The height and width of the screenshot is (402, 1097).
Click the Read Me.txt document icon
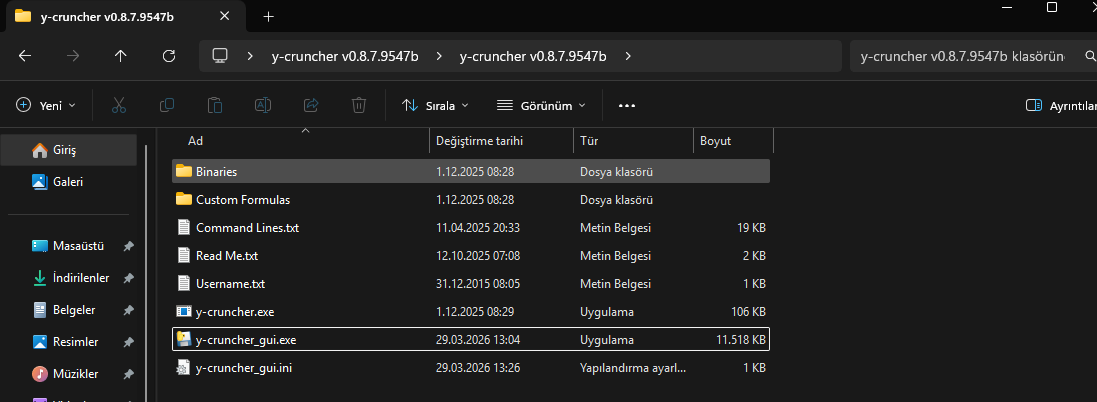184,256
